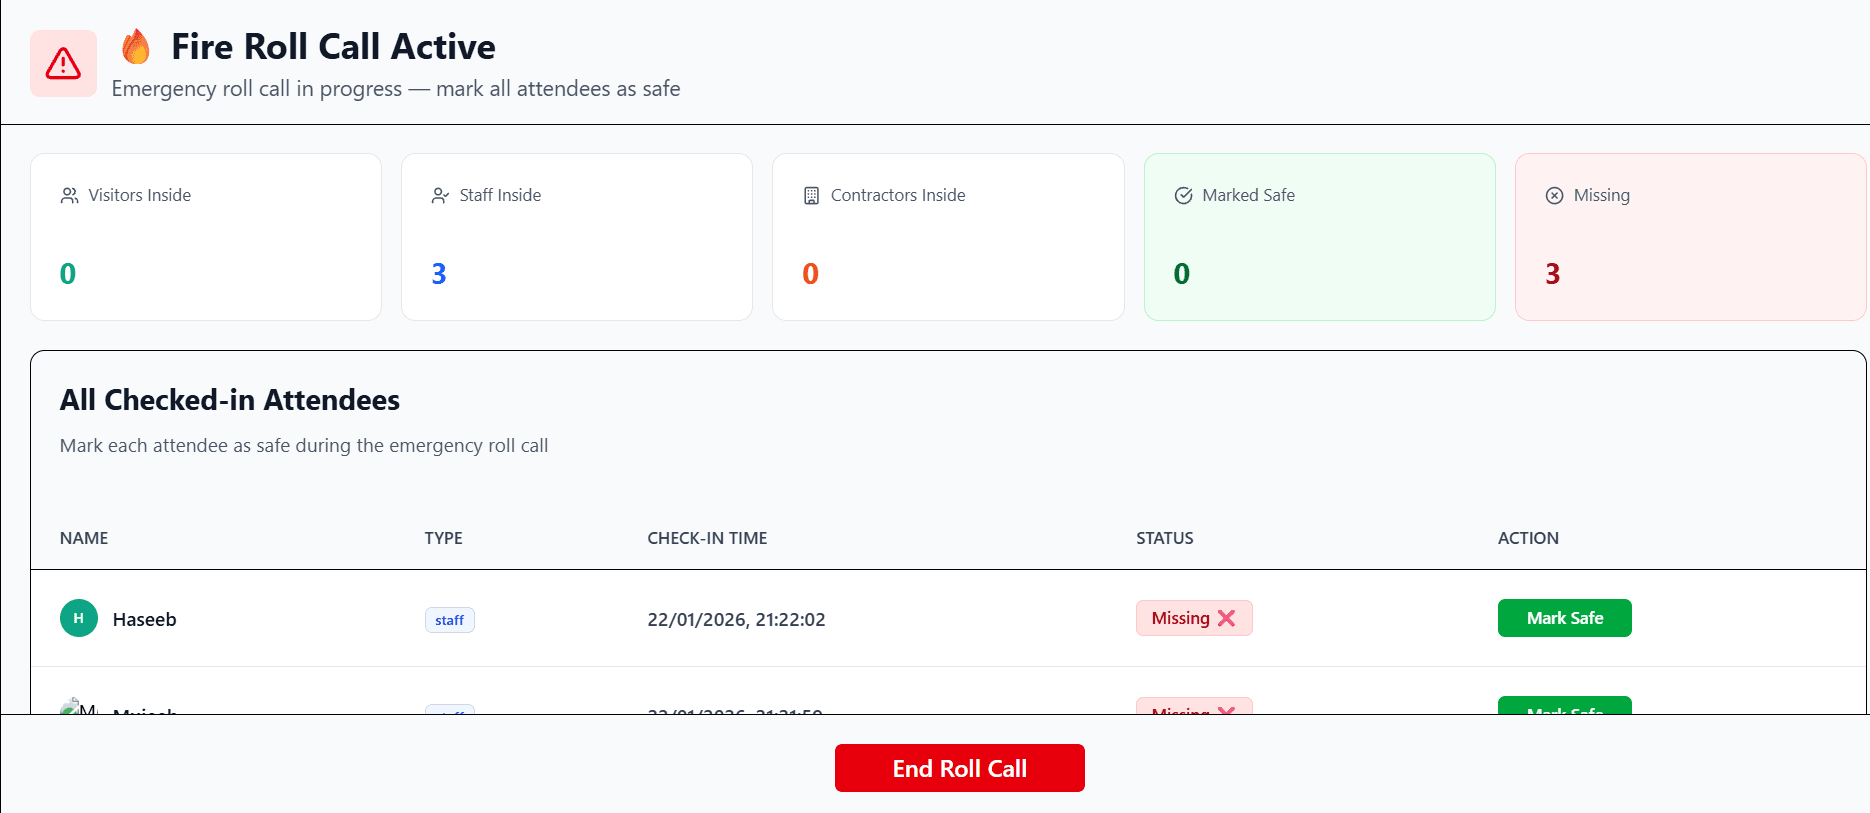1870x813 pixels.
Task: Click the Staff Inside person-check icon
Action: click(440, 195)
